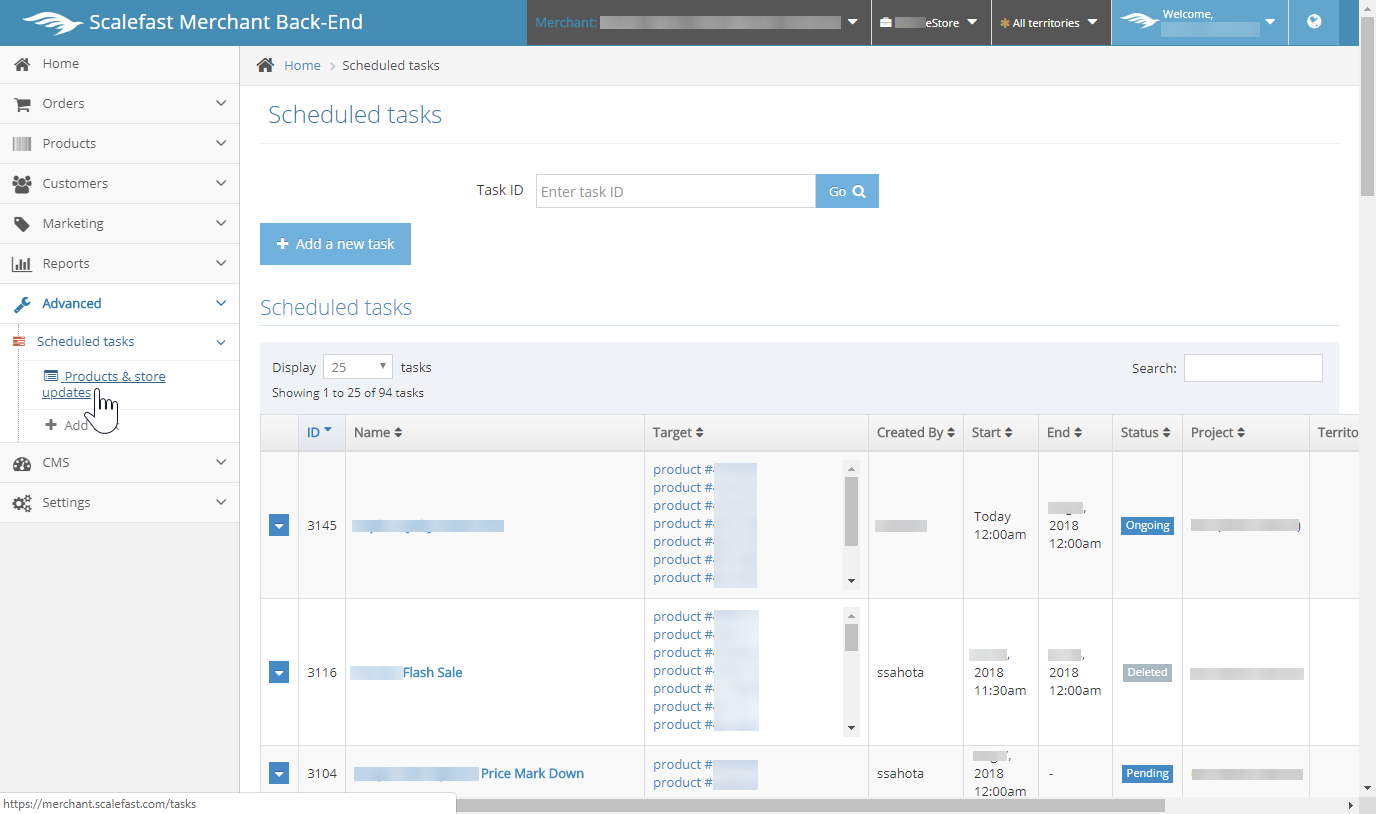Open the Flash Sale task link
Viewport: 1376px width, 814px height.
pyautogui.click(x=432, y=673)
